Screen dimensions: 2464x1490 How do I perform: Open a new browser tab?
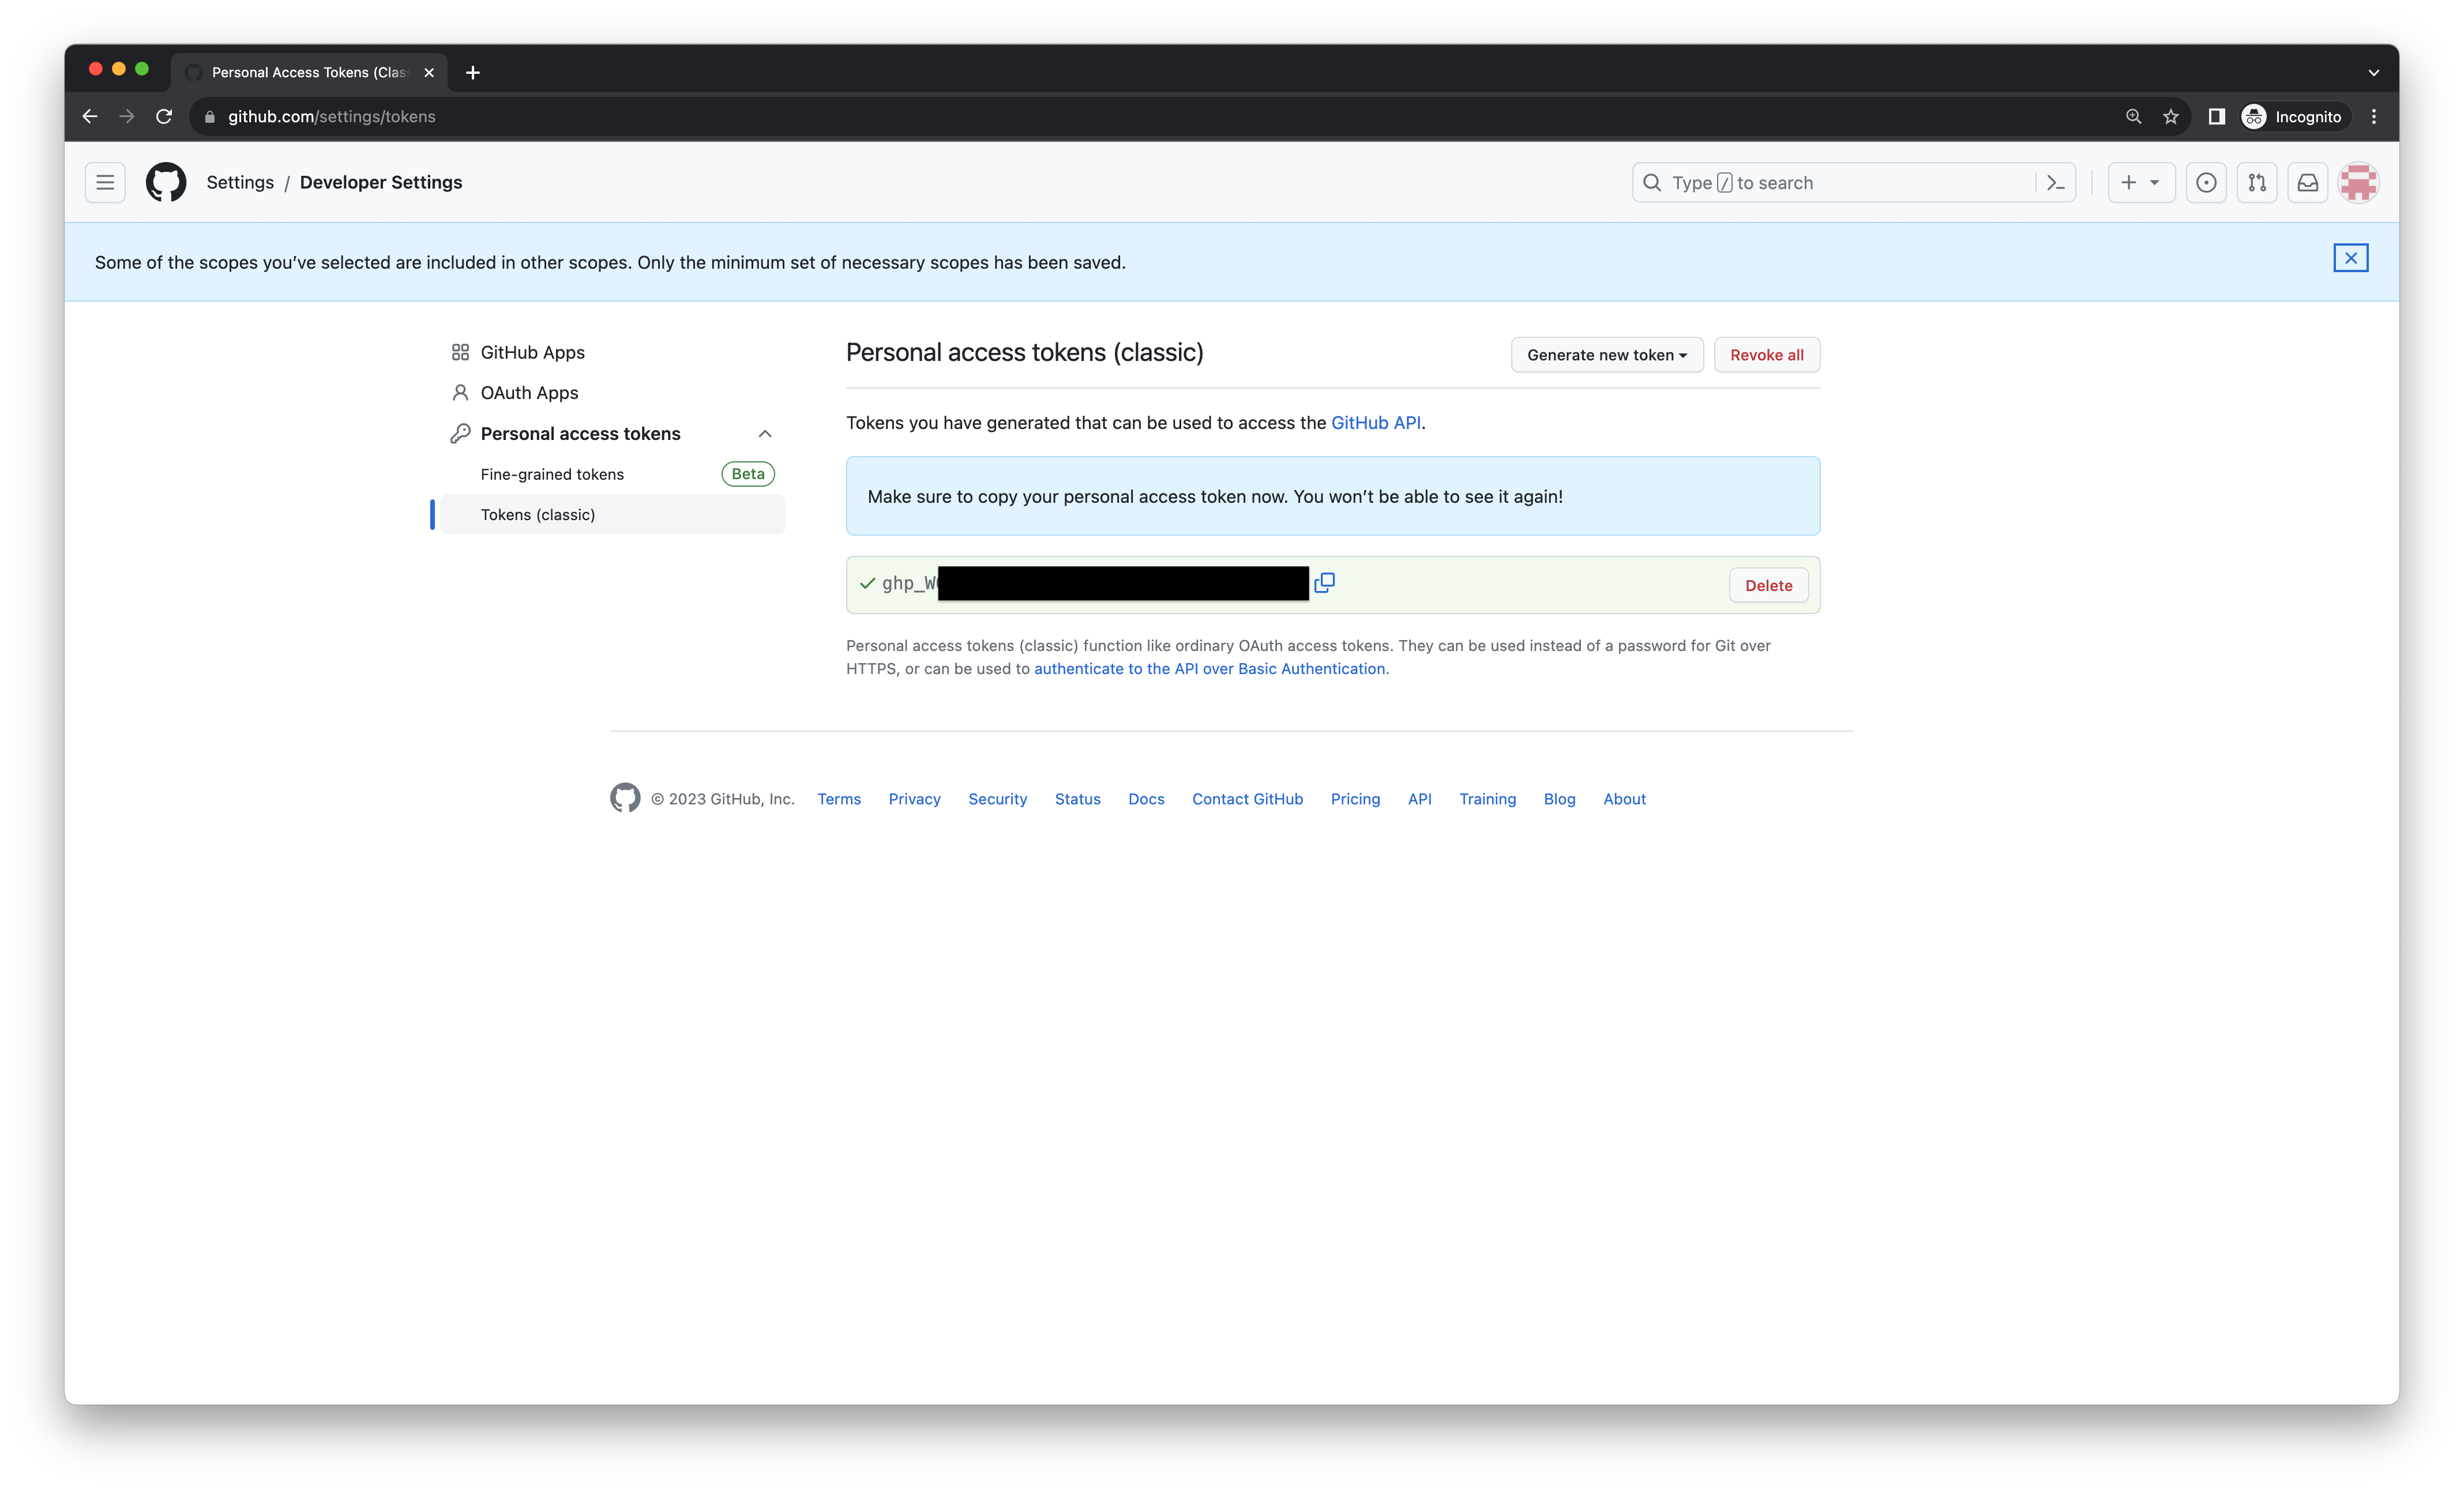coord(473,72)
